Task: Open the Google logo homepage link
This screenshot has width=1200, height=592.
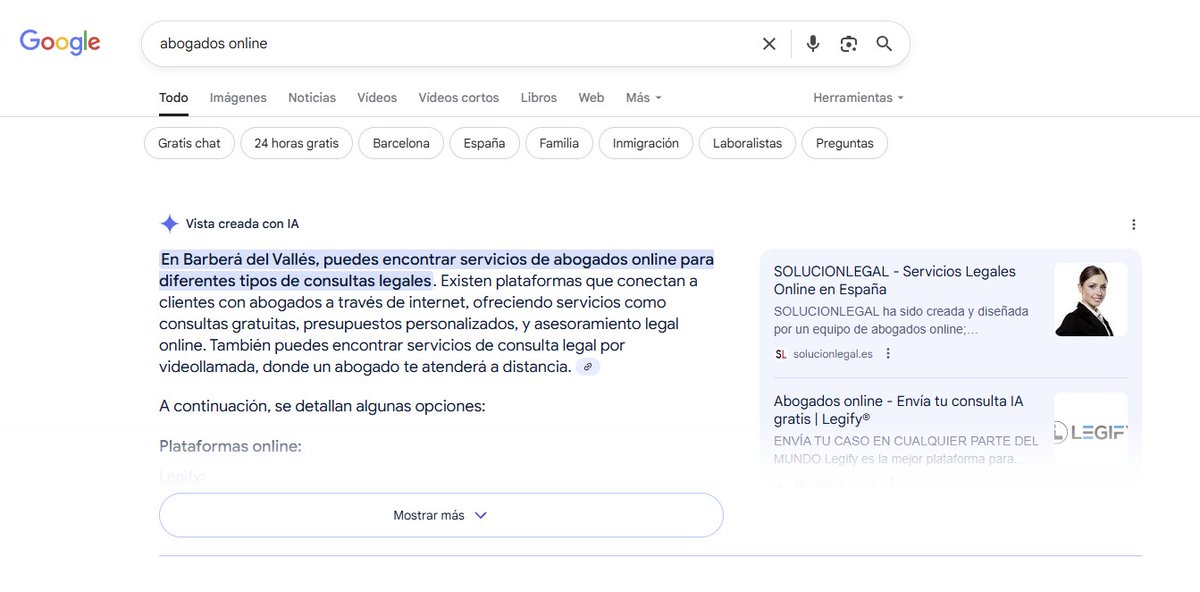Action: (60, 42)
